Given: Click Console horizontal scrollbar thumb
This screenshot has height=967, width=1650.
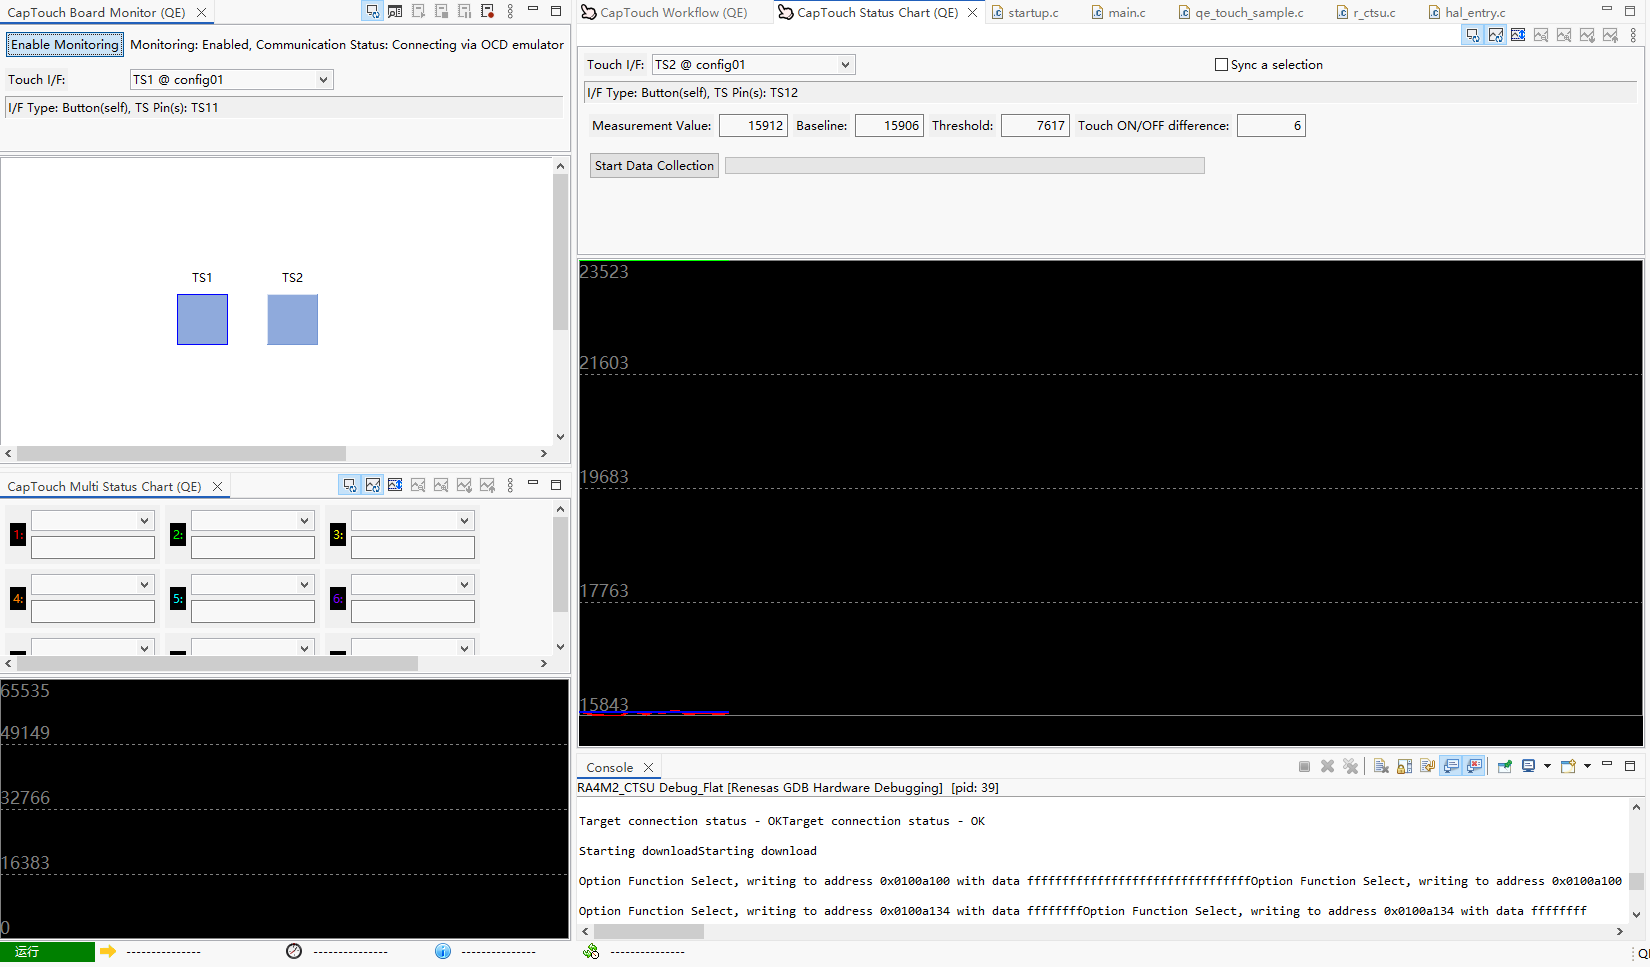Looking at the screenshot, I should point(649,931).
